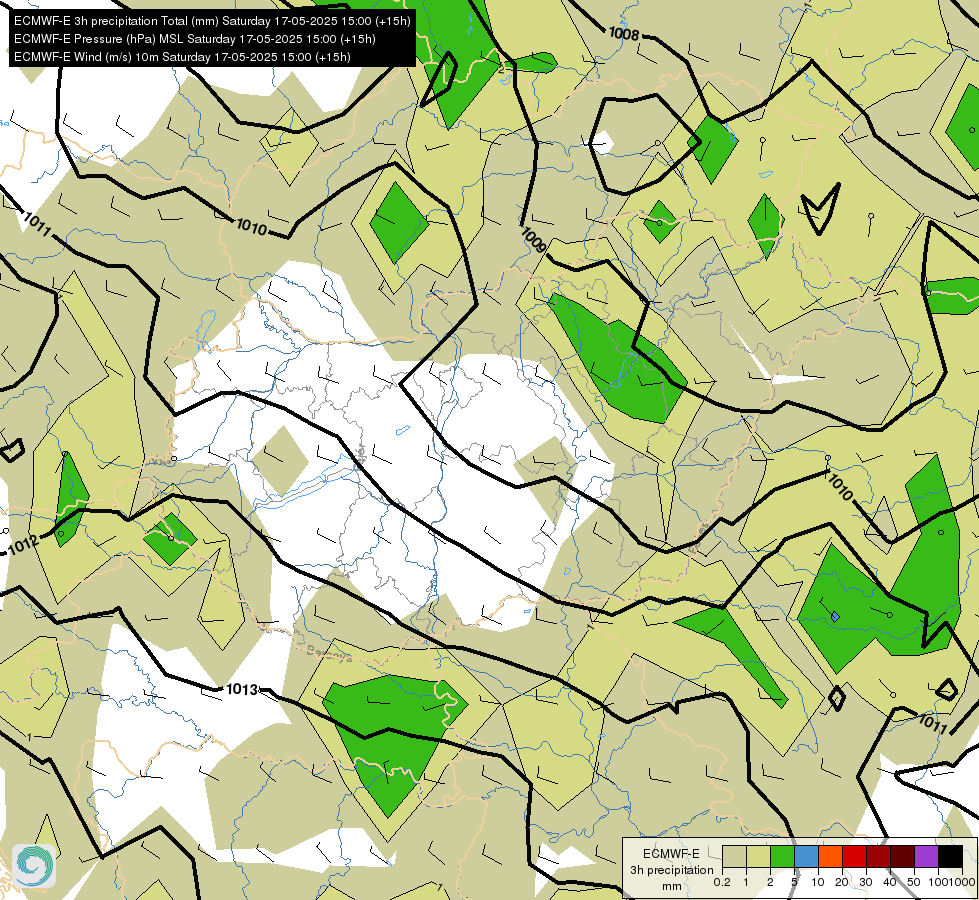The width and height of the screenshot is (979, 900).
Task: Select the ECMWF-E 3h precipitation Total header line
Action: tap(212, 21)
